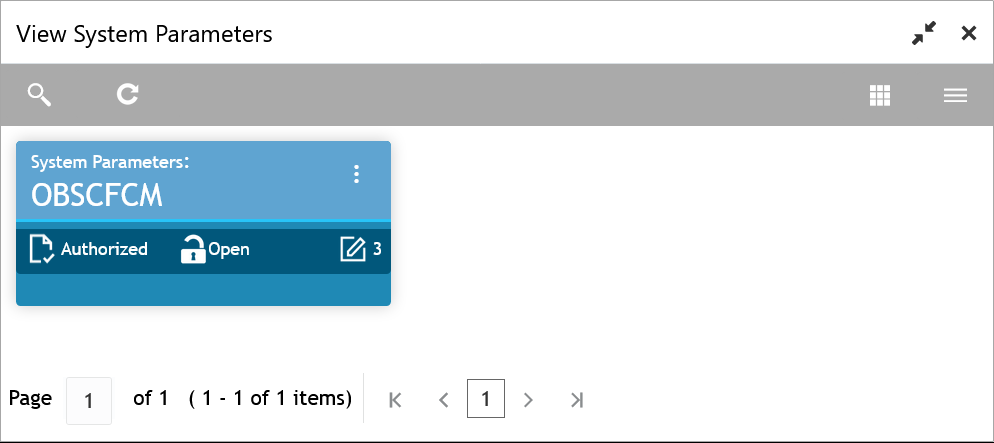Refresh the system parameters list

coord(127,94)
